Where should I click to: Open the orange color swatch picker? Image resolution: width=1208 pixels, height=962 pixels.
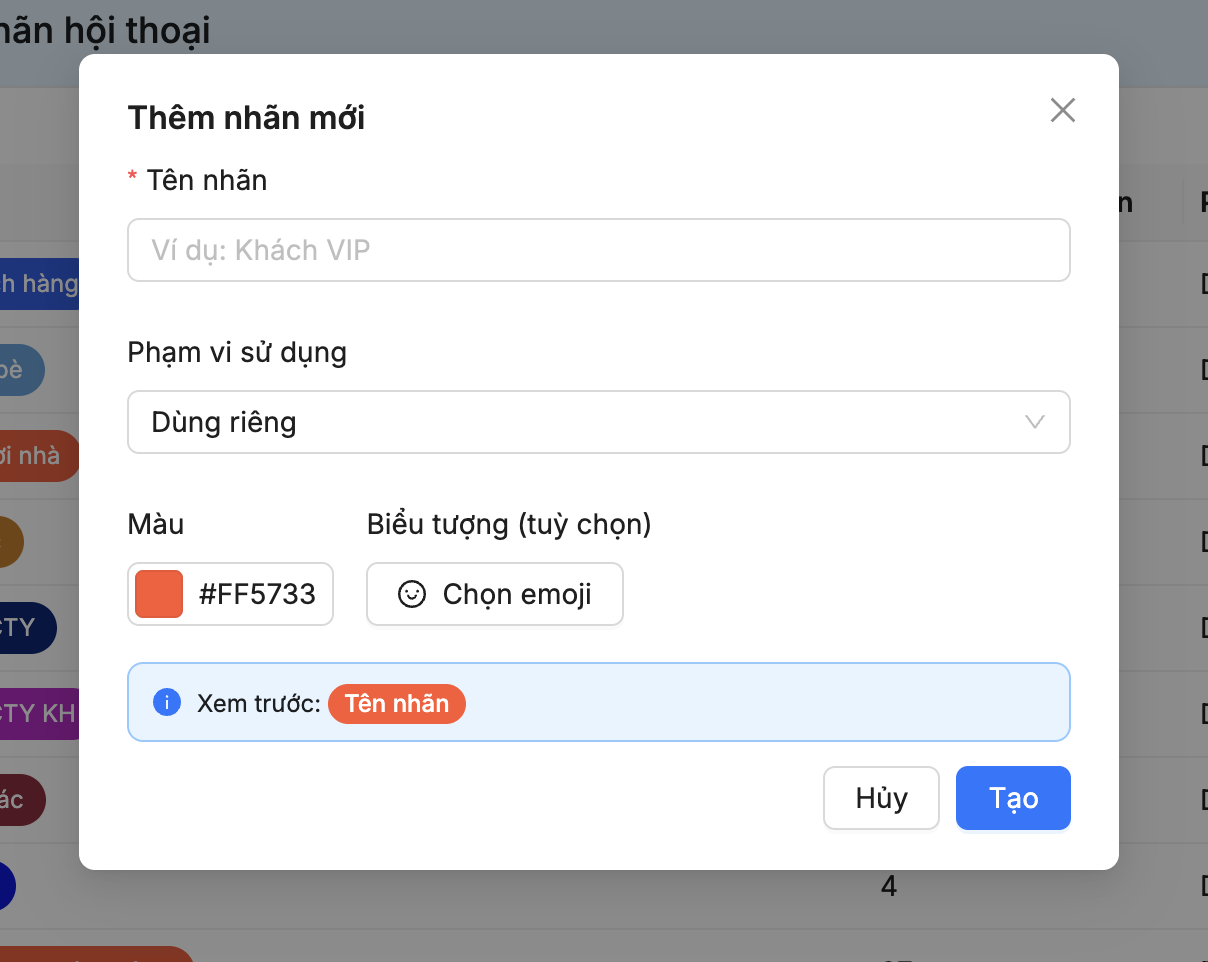pos(159,594)
